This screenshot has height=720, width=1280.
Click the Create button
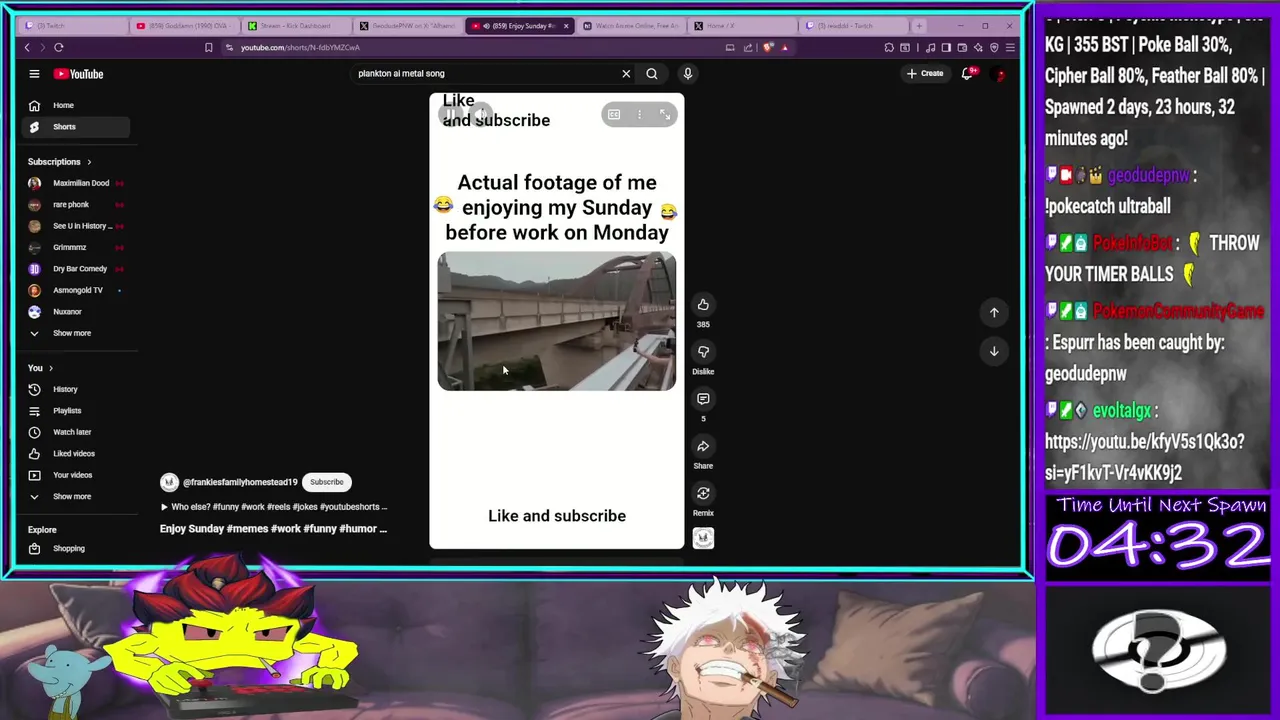[925, 73]
